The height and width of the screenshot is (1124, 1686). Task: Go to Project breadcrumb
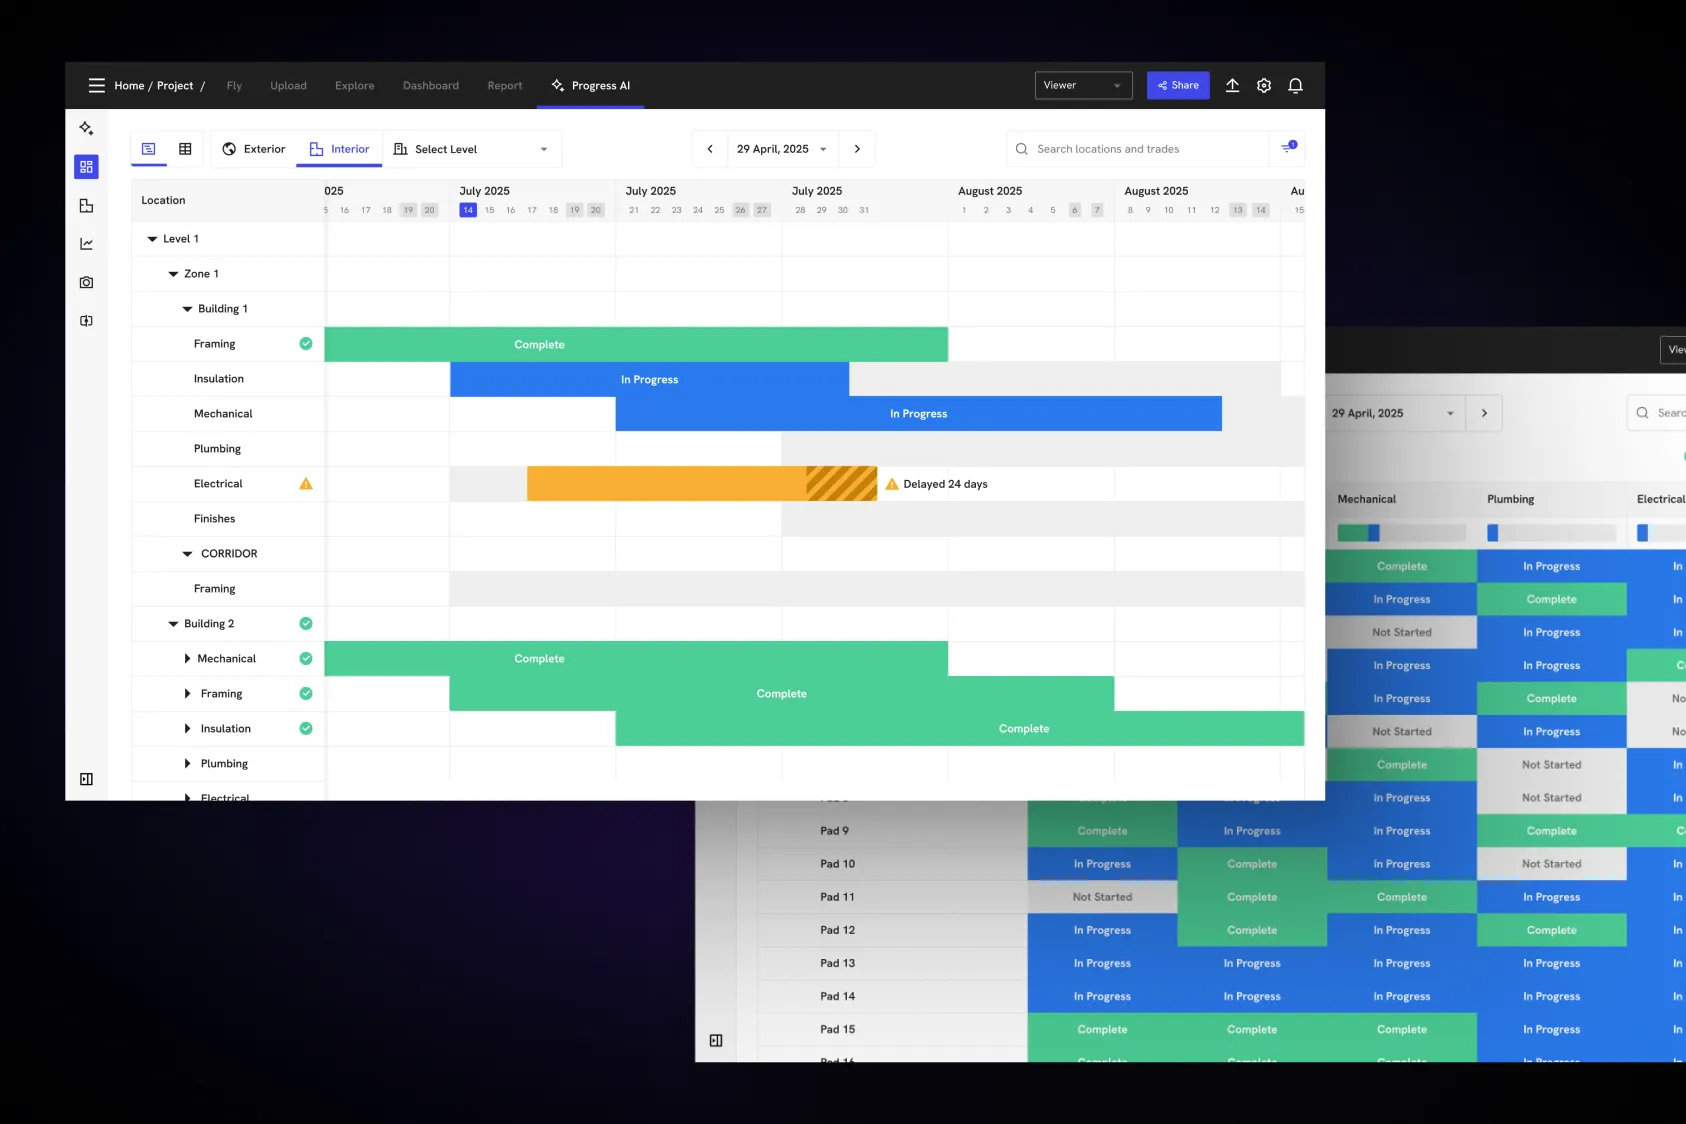coord(175,86)
